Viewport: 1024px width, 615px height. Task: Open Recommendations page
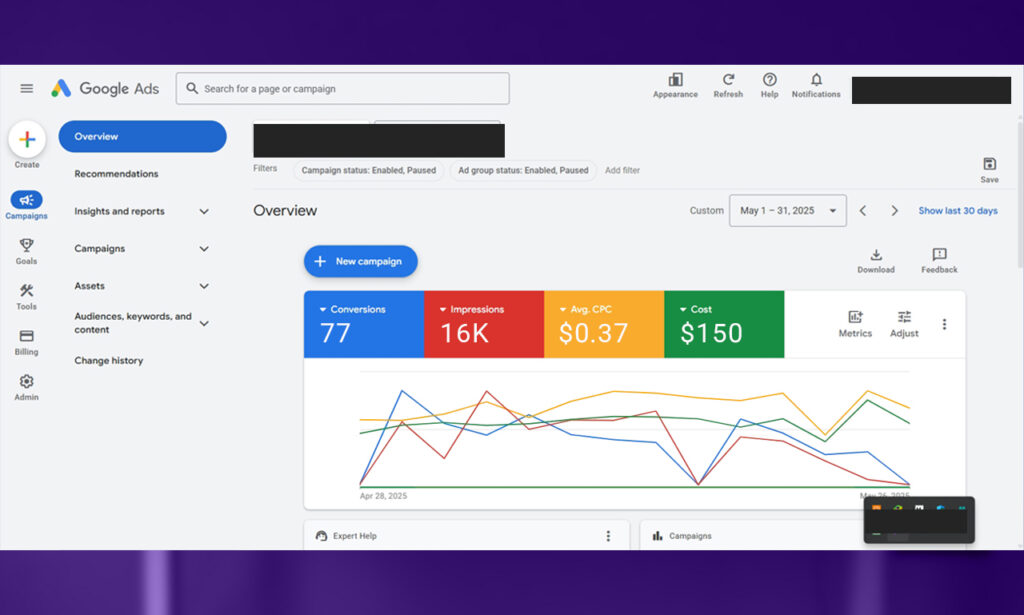(x=116, y=174)
